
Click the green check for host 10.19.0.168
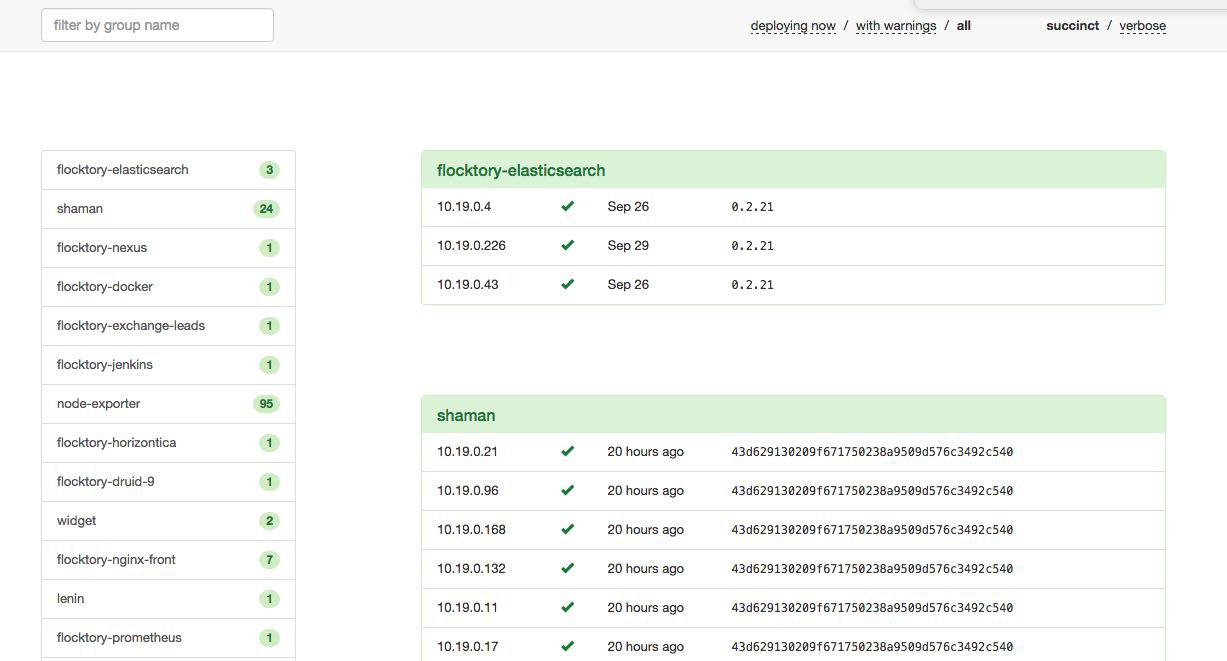point(567,530)
